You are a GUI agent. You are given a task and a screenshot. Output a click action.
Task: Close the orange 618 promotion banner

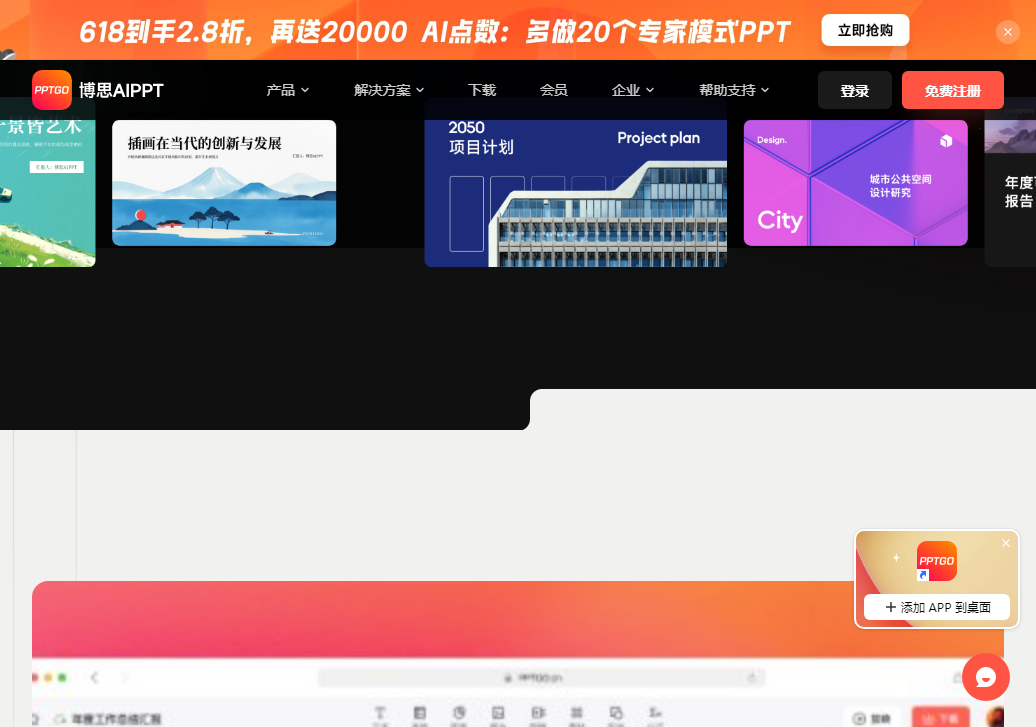1008,32
